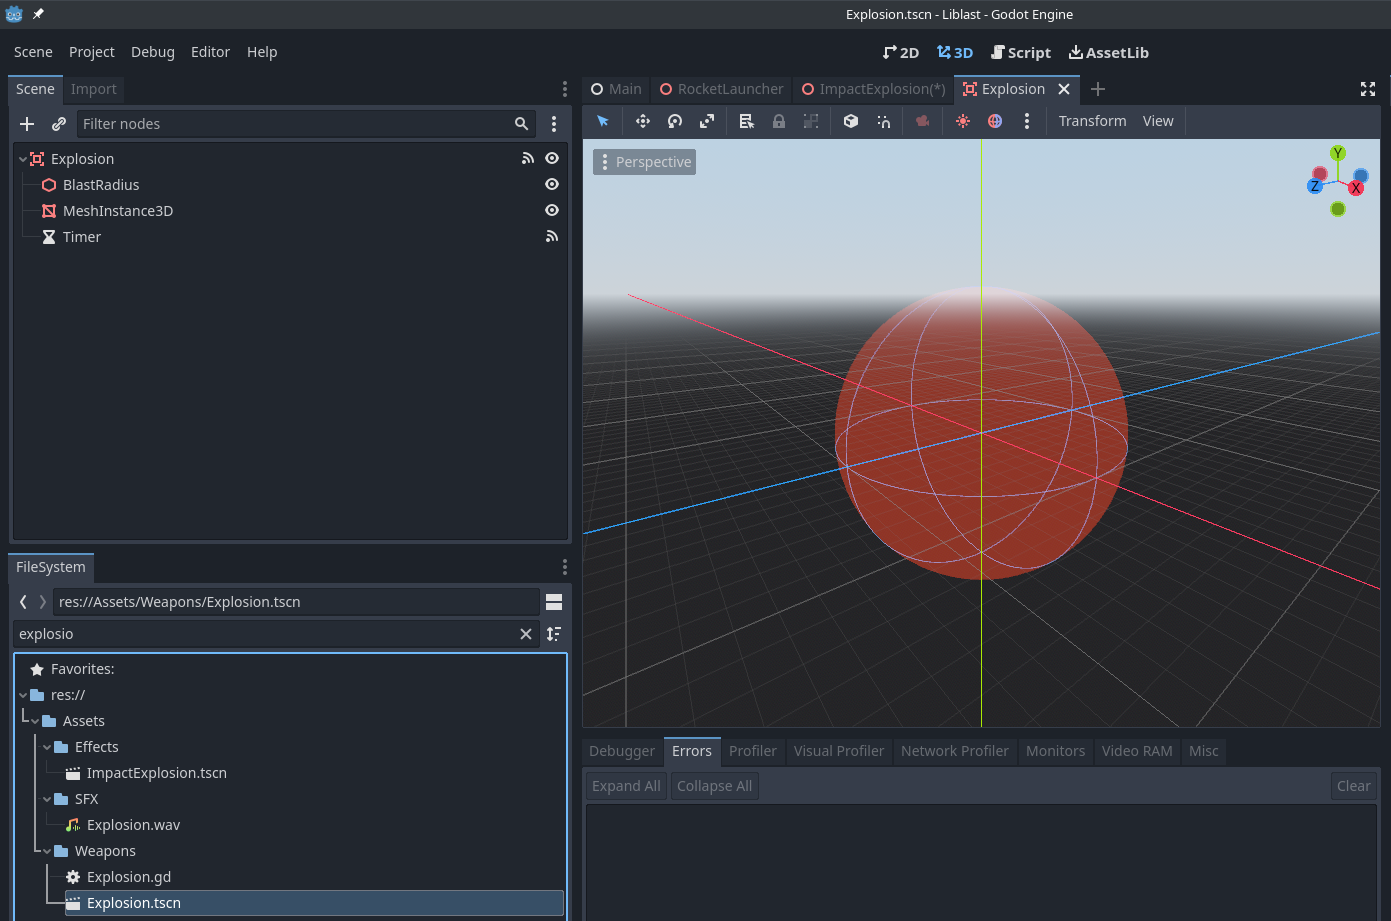Hide the Explosion root node

coord(551,158)
